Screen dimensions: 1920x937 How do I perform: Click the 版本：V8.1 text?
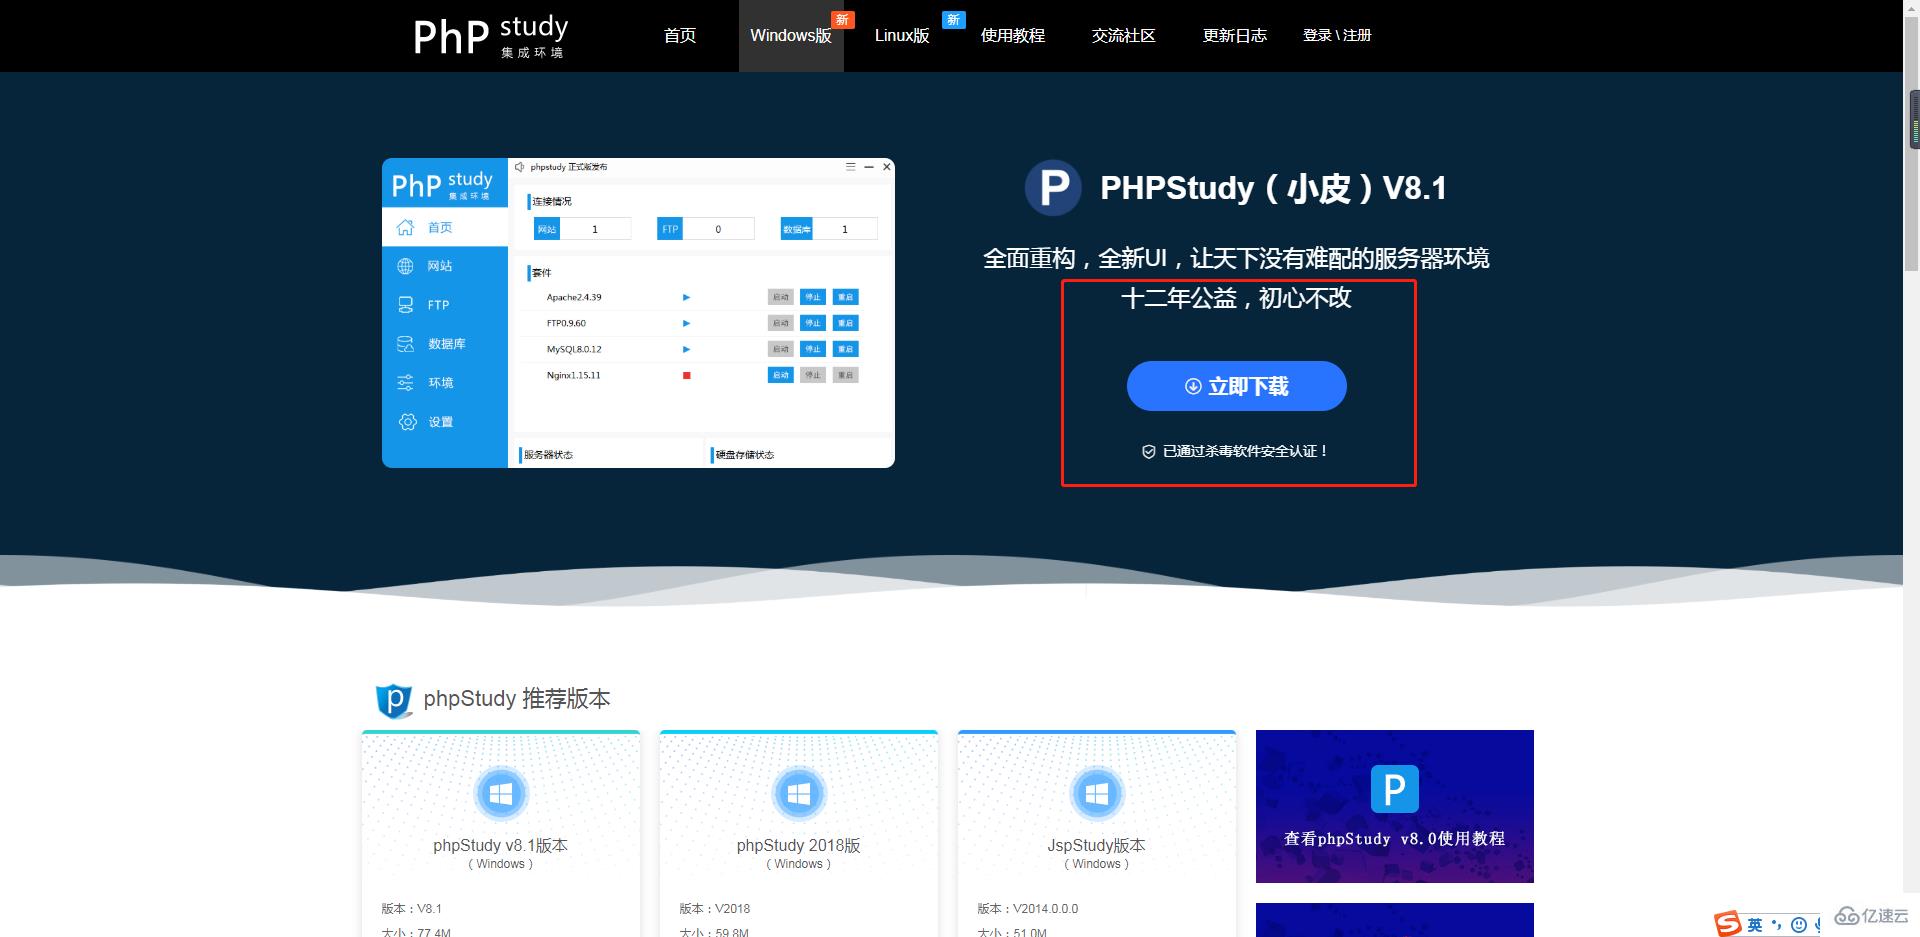pos(411,909)
